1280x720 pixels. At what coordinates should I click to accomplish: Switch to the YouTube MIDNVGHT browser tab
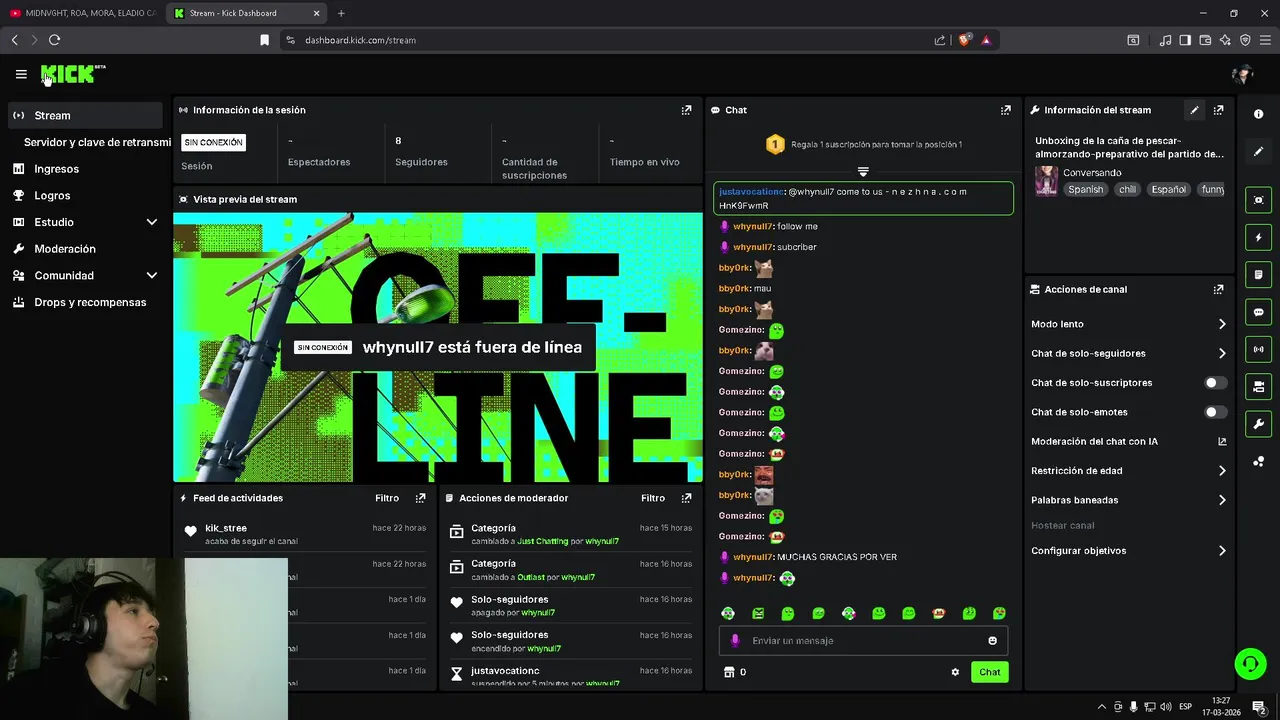coord(83,13)
